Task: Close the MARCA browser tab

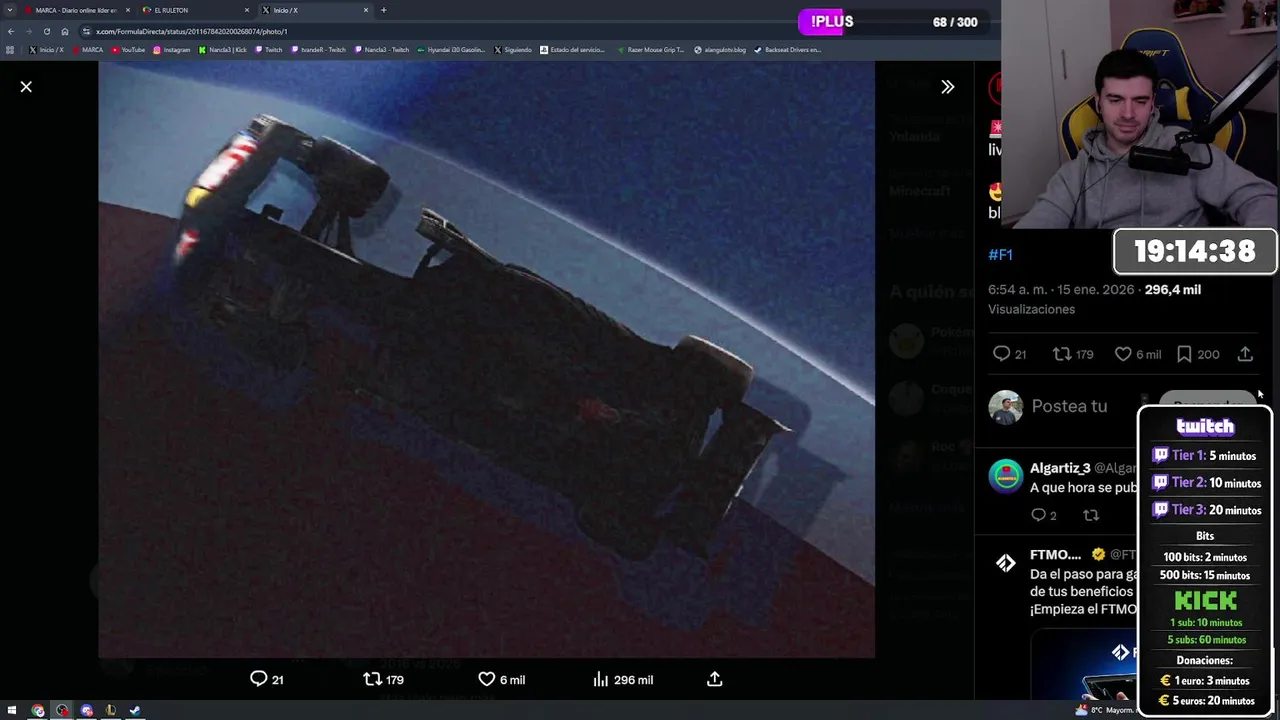Action: 128,10
